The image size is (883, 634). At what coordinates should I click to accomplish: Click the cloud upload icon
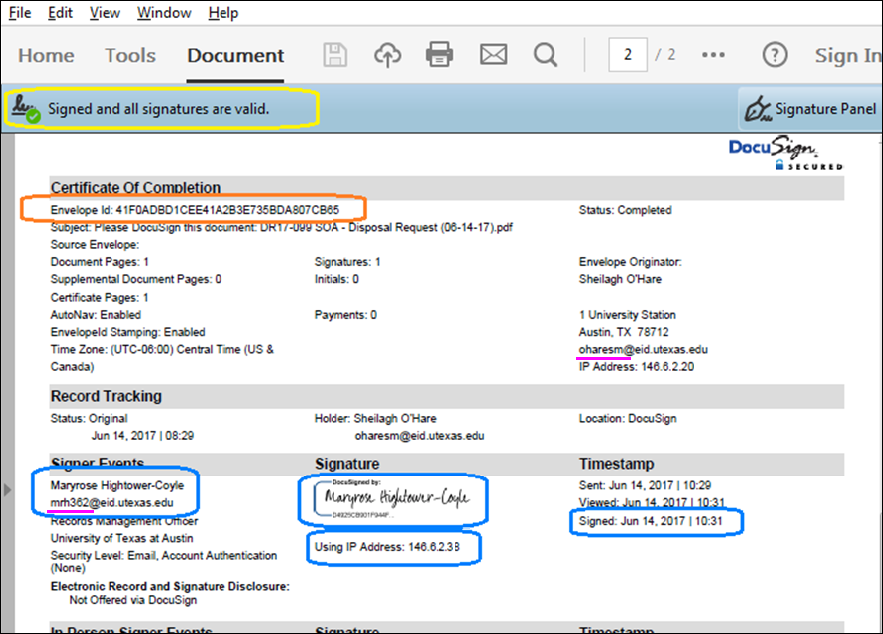pyautogui.click(x=387, y=55)
